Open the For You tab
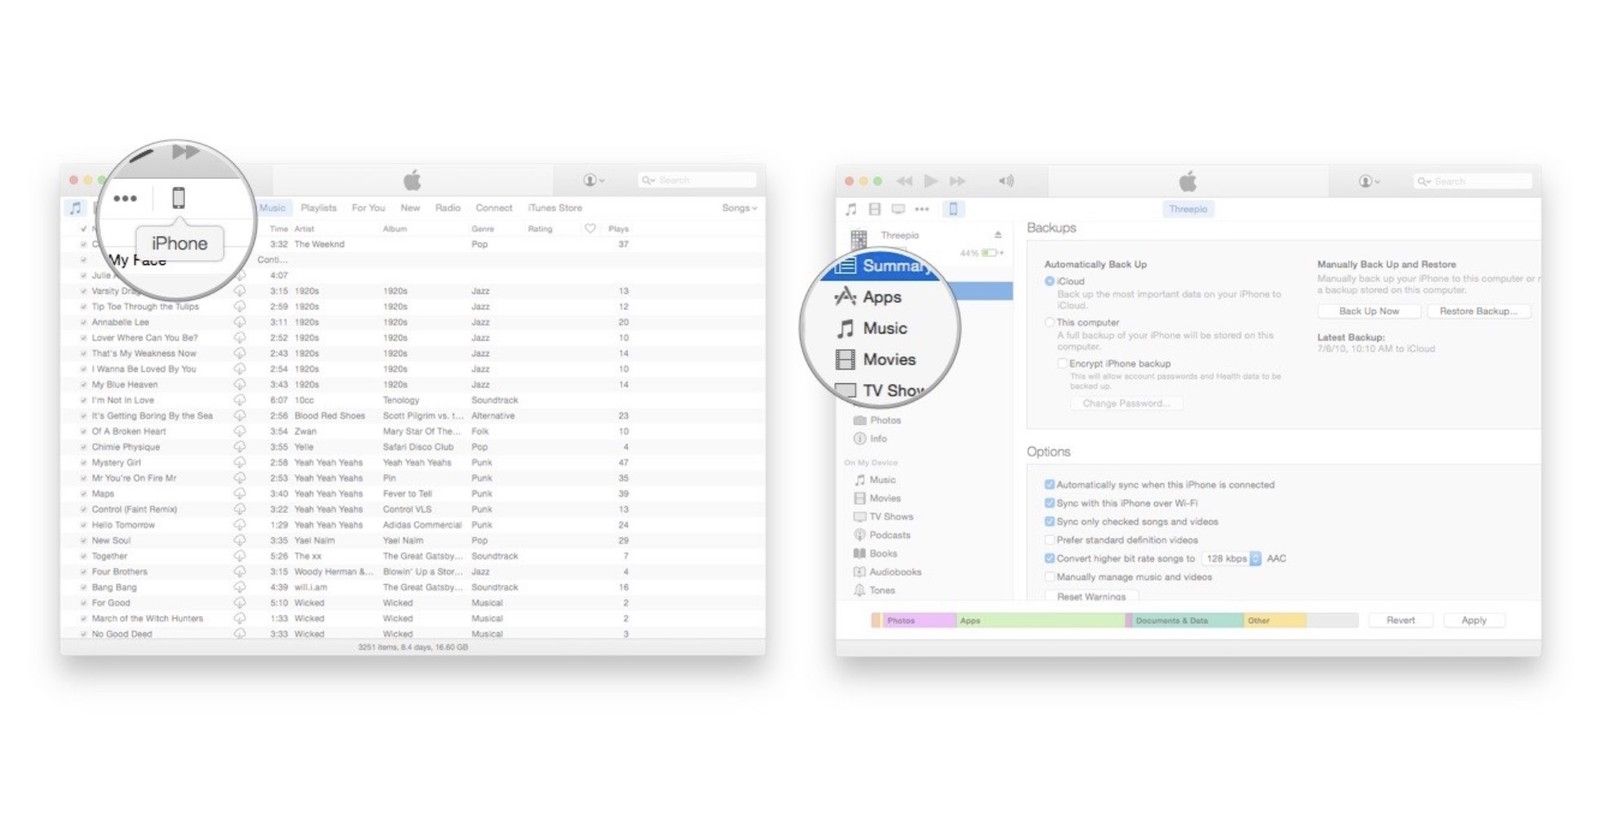 click(x=368, y=208)
